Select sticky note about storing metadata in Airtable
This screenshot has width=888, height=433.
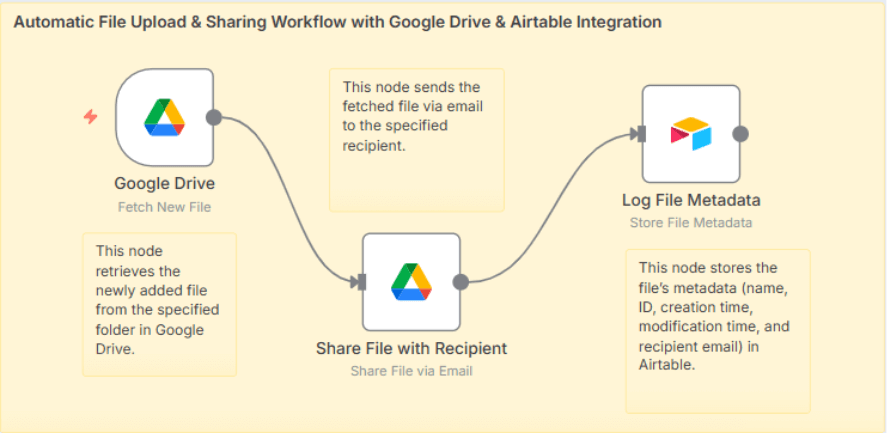(718, 331)
